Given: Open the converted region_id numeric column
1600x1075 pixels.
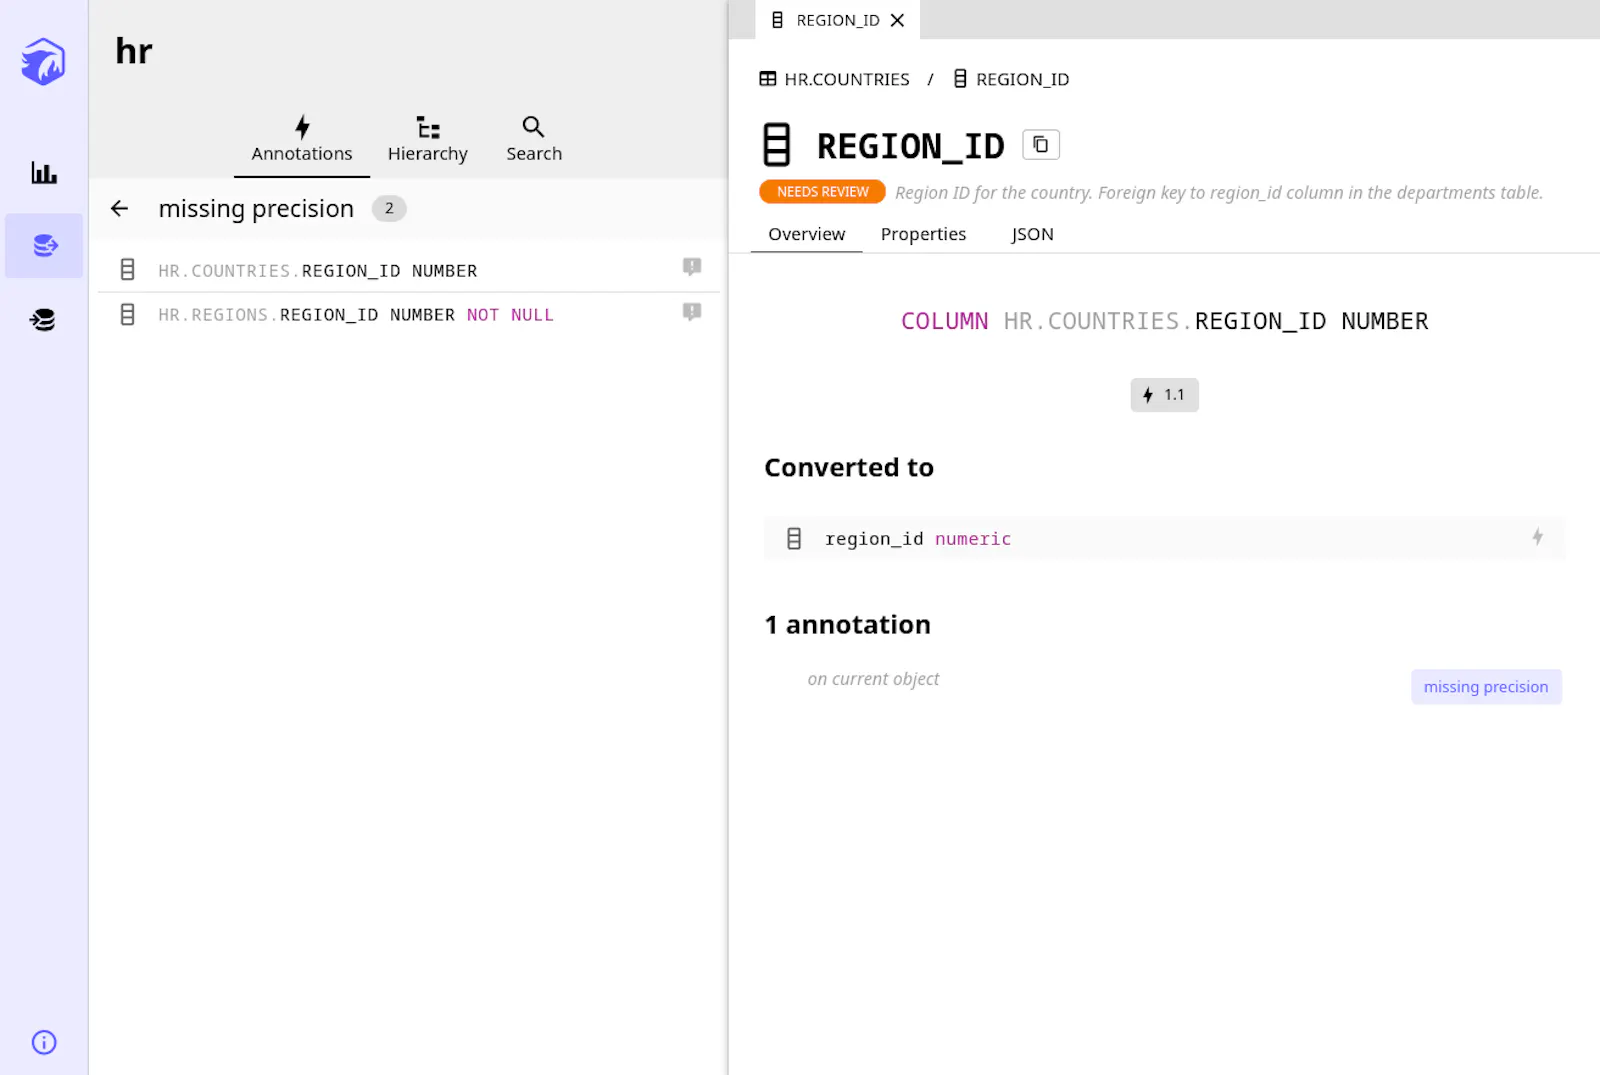Looking at the screenshot, I should click(1164, 538).
